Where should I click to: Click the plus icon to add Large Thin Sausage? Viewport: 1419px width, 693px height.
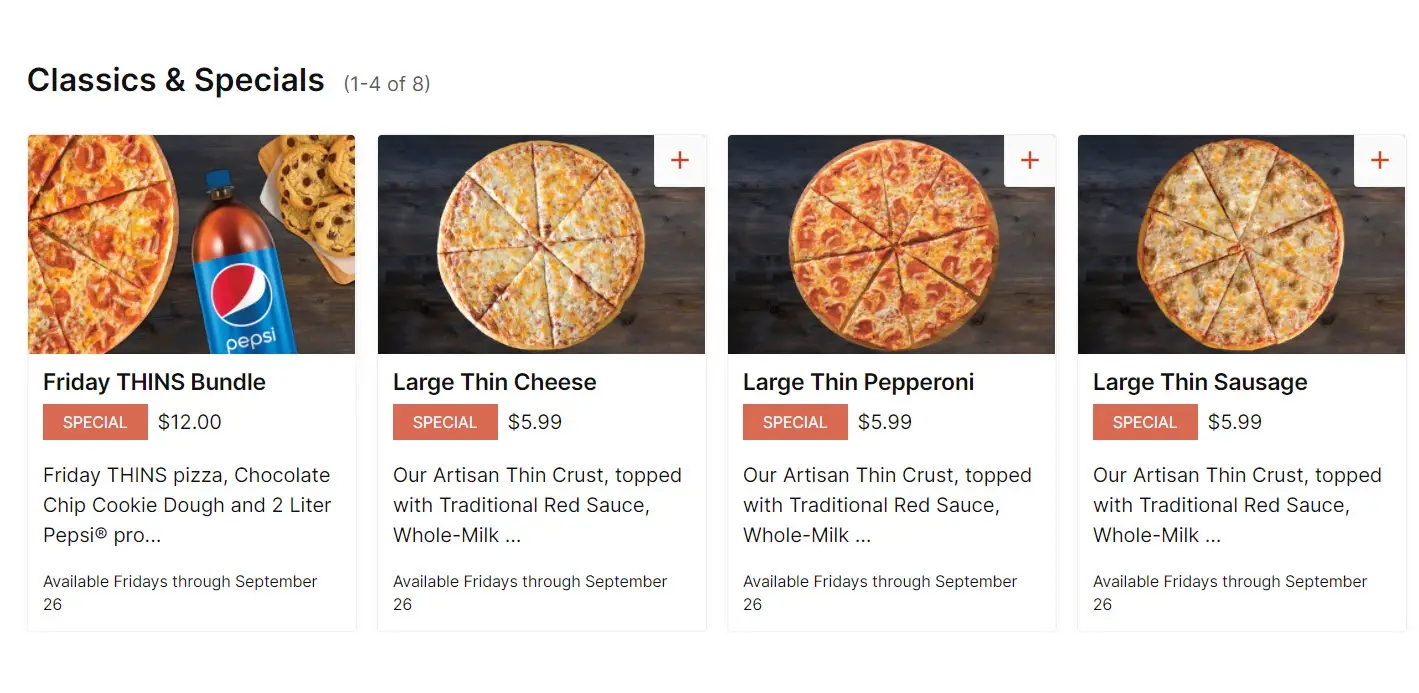[1379, 160]
